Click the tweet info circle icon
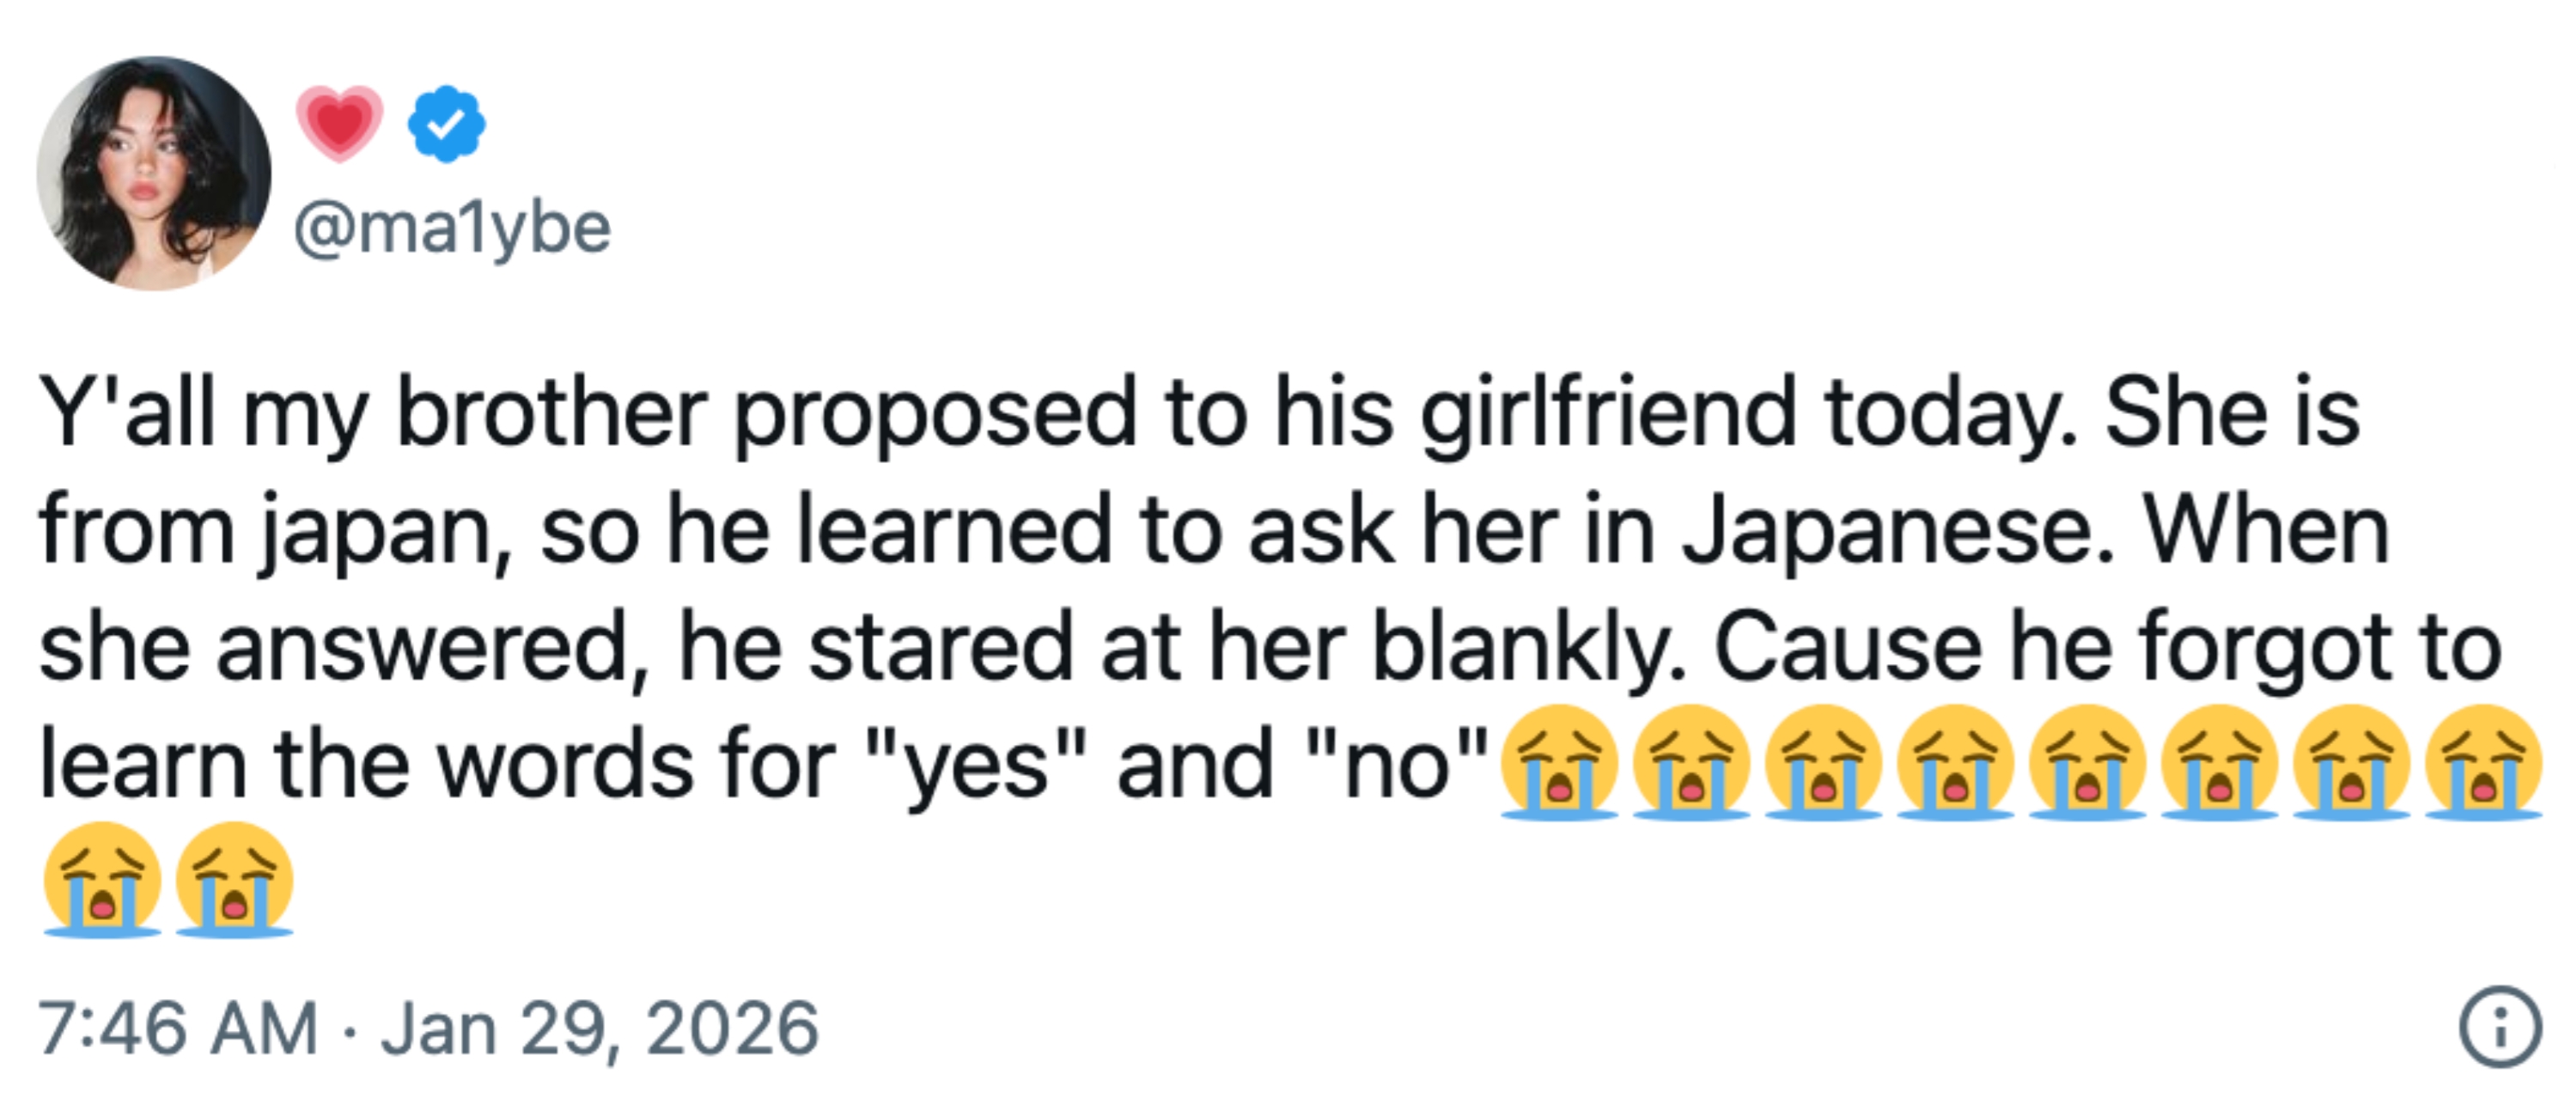 coord(2500,1027)
